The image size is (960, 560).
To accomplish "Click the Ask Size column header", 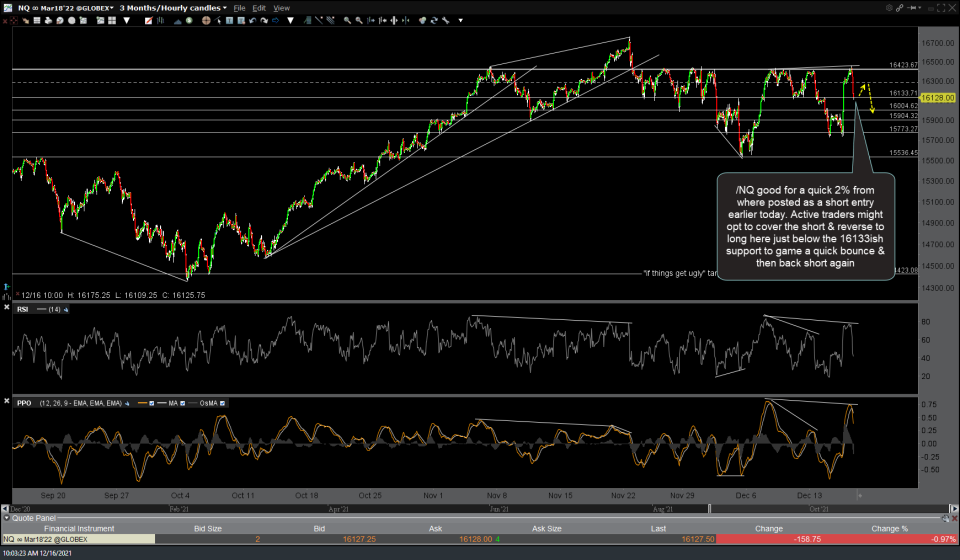I will tap(546, 528).
